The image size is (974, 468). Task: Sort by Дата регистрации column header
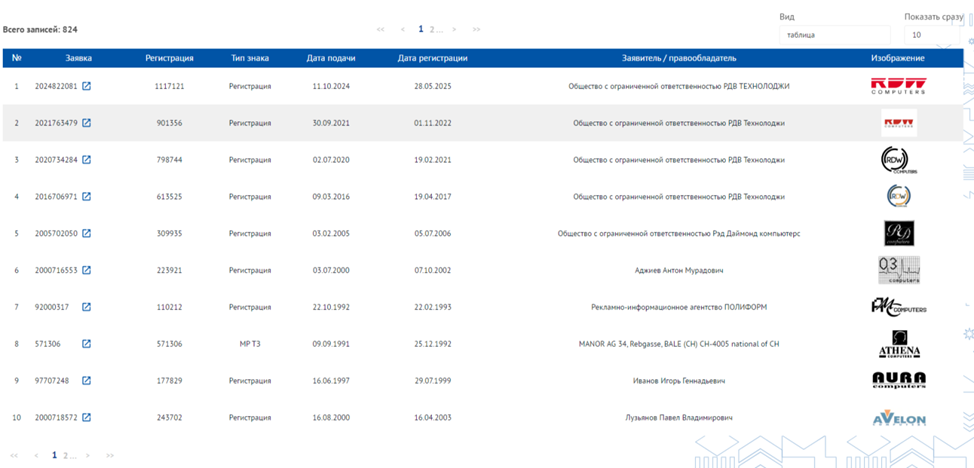pos(433,58)
